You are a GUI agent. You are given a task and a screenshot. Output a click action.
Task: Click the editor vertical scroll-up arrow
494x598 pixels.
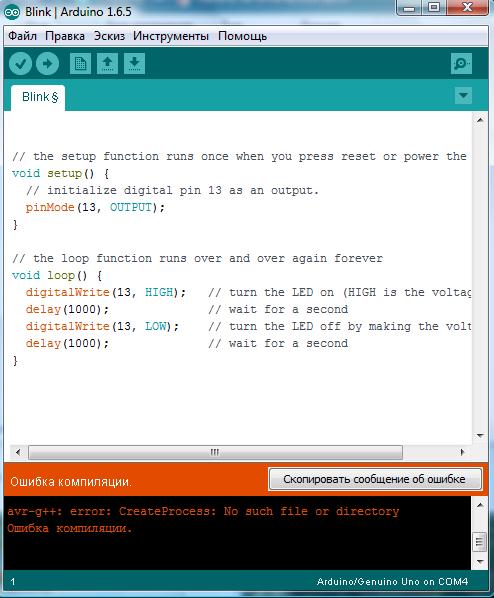pos(480,120)
